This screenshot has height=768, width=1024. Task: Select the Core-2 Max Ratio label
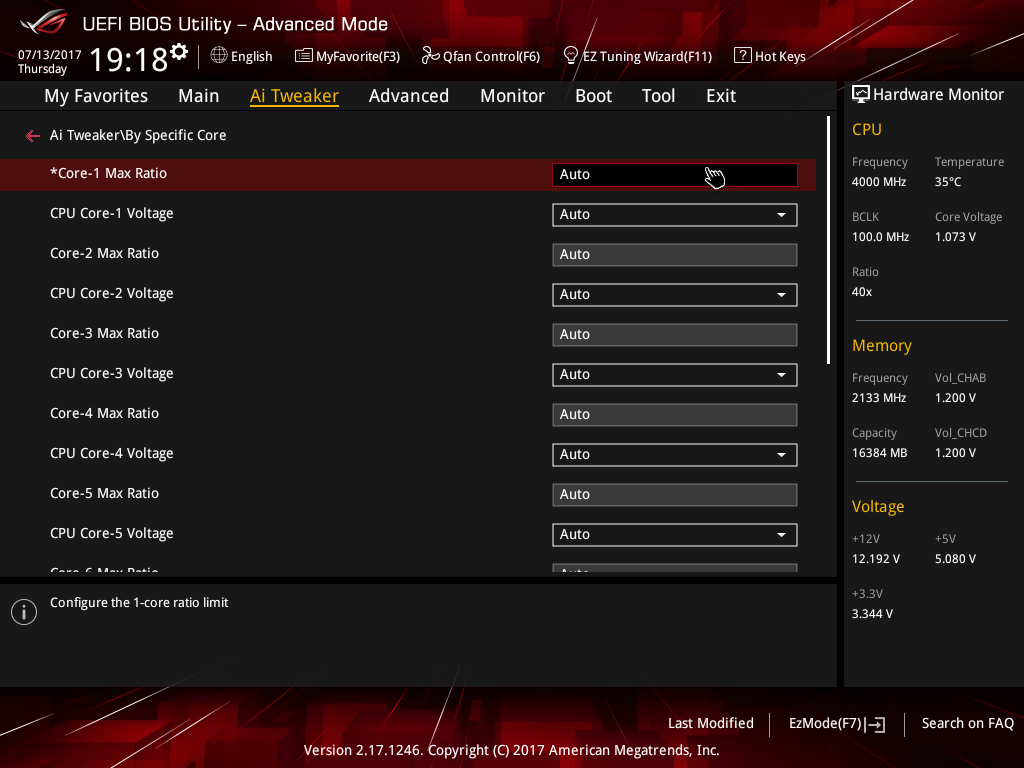coord(104,253)
